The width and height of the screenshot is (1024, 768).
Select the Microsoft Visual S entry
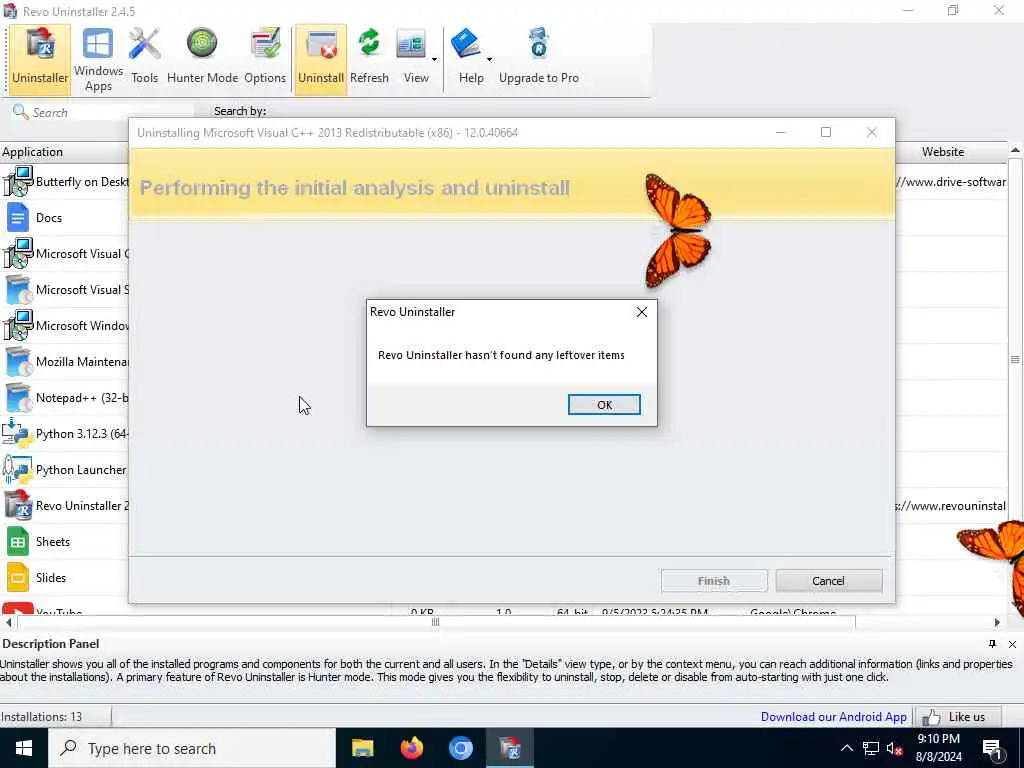[65, 289]
